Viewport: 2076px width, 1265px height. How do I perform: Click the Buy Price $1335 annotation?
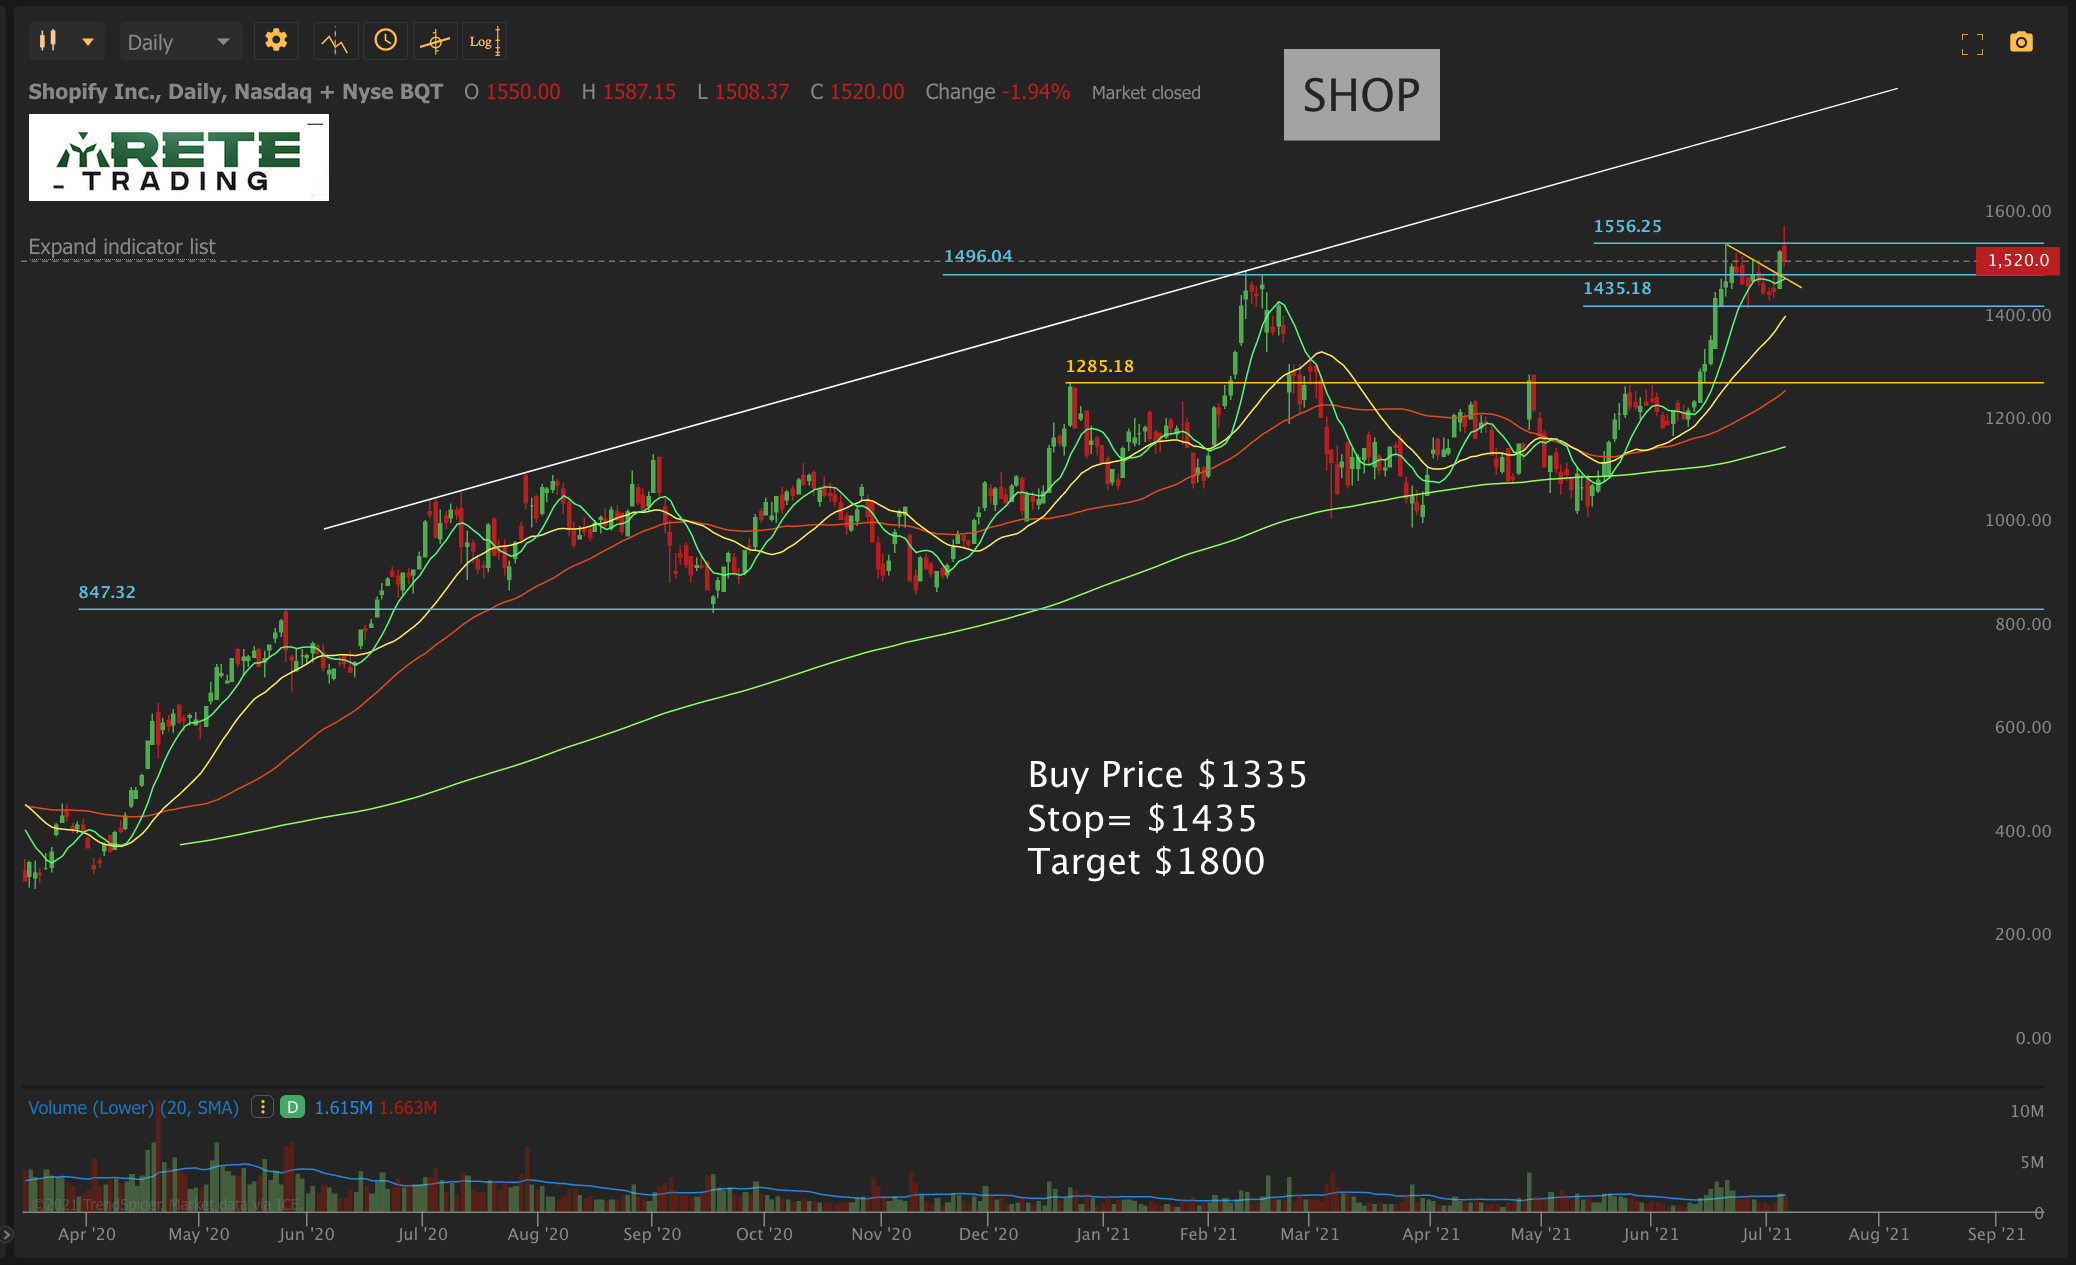coord(1167,775)
